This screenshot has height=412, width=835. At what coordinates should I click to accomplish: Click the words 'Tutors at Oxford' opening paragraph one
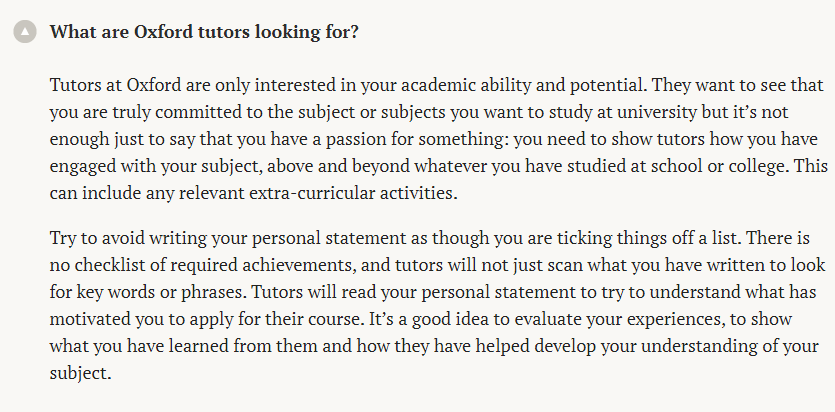[116, 85]
